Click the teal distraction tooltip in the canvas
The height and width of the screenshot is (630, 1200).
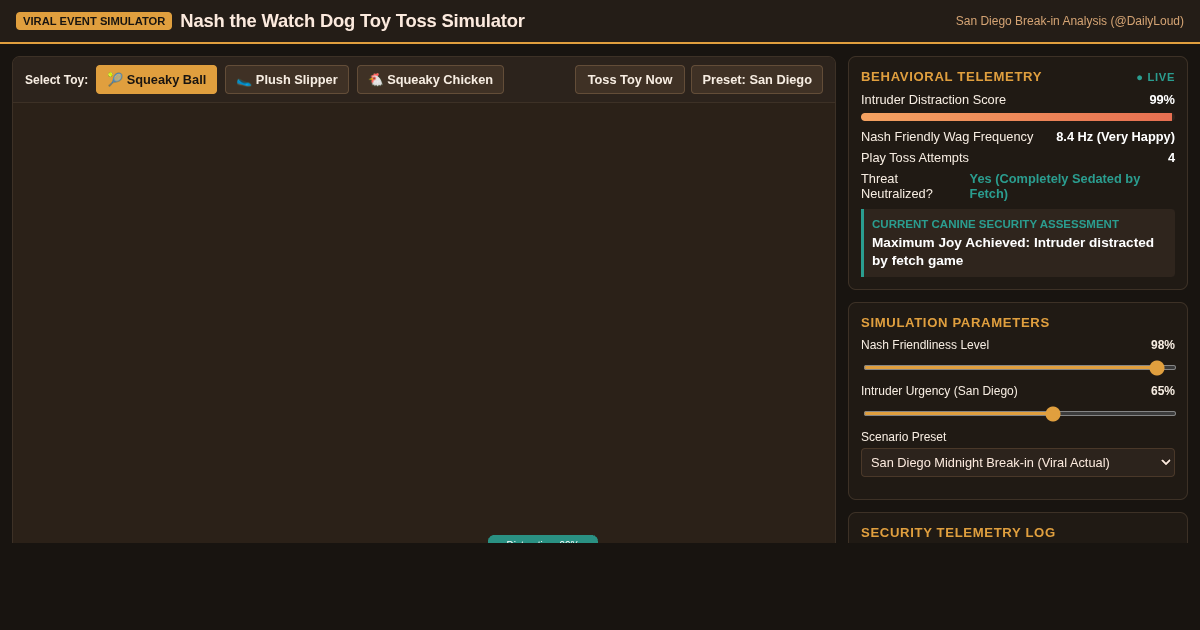[543, 539]
